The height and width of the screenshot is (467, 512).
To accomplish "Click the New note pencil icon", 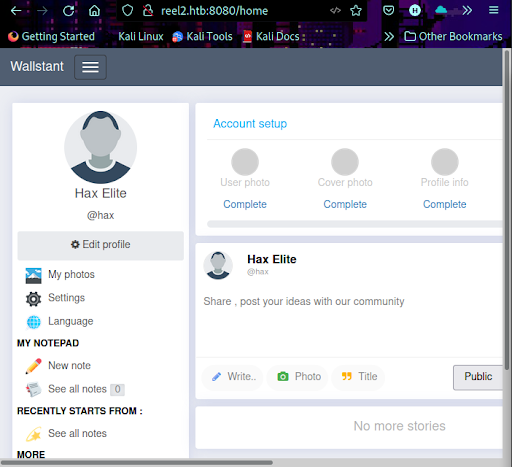I will click(x=33, y=366).
